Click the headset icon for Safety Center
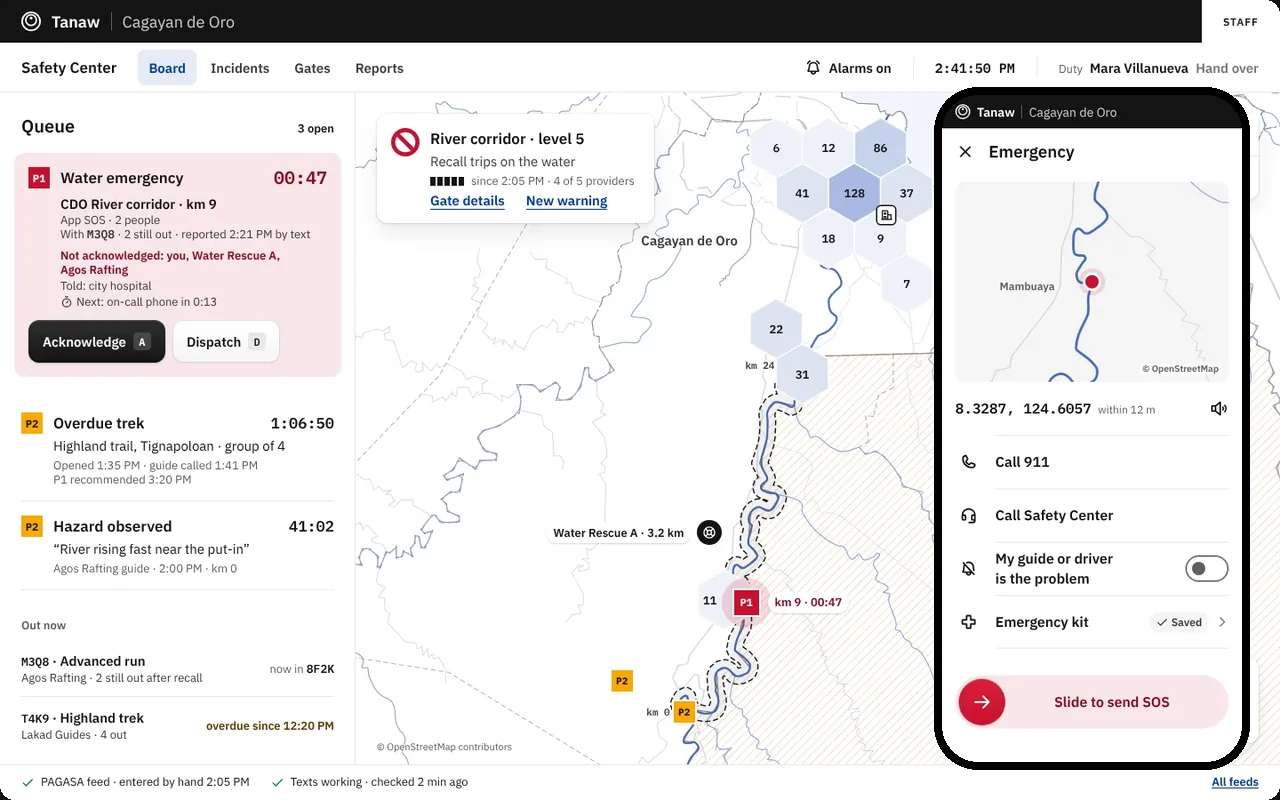 coord(968,515)
